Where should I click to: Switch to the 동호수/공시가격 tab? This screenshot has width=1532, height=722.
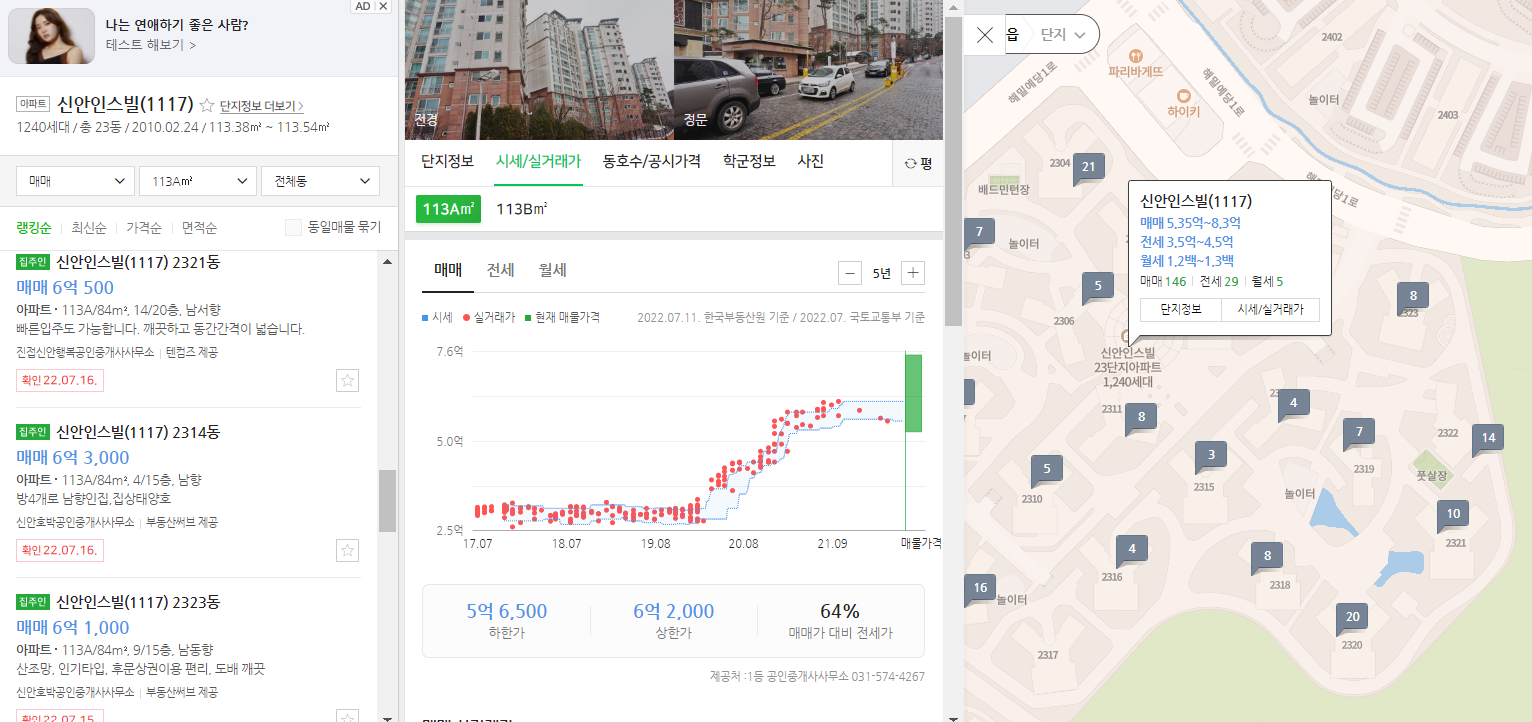tap(652, 162)
